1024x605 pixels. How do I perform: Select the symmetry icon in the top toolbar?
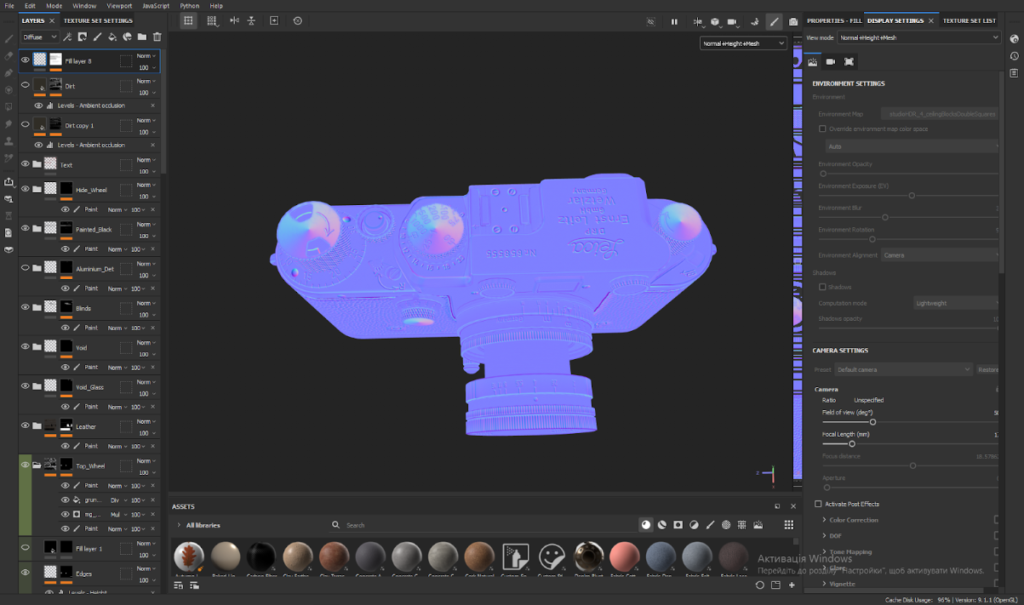pos(235,20)
